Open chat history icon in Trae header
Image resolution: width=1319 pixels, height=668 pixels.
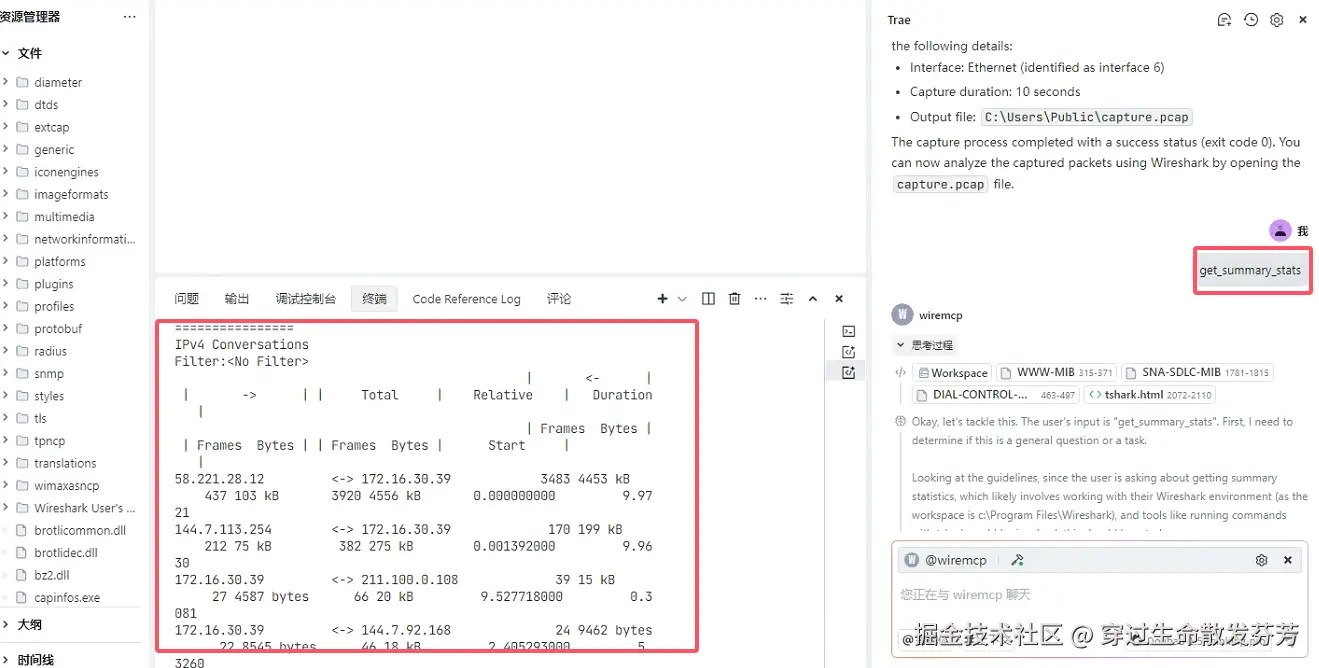coord(1250,19)
